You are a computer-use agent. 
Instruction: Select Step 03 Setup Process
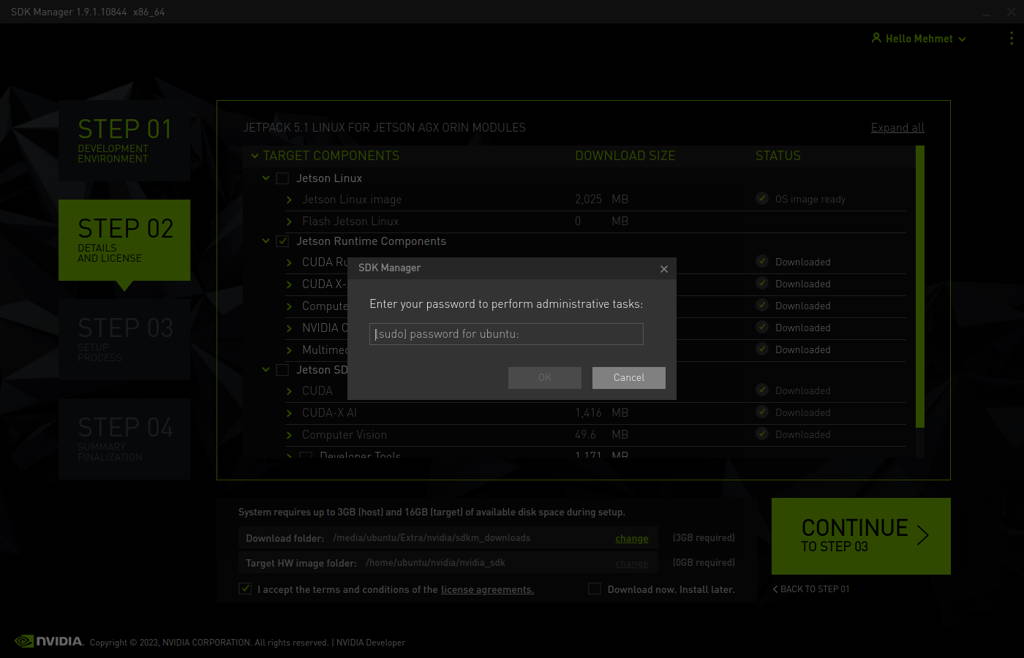[x=124, y=339]
